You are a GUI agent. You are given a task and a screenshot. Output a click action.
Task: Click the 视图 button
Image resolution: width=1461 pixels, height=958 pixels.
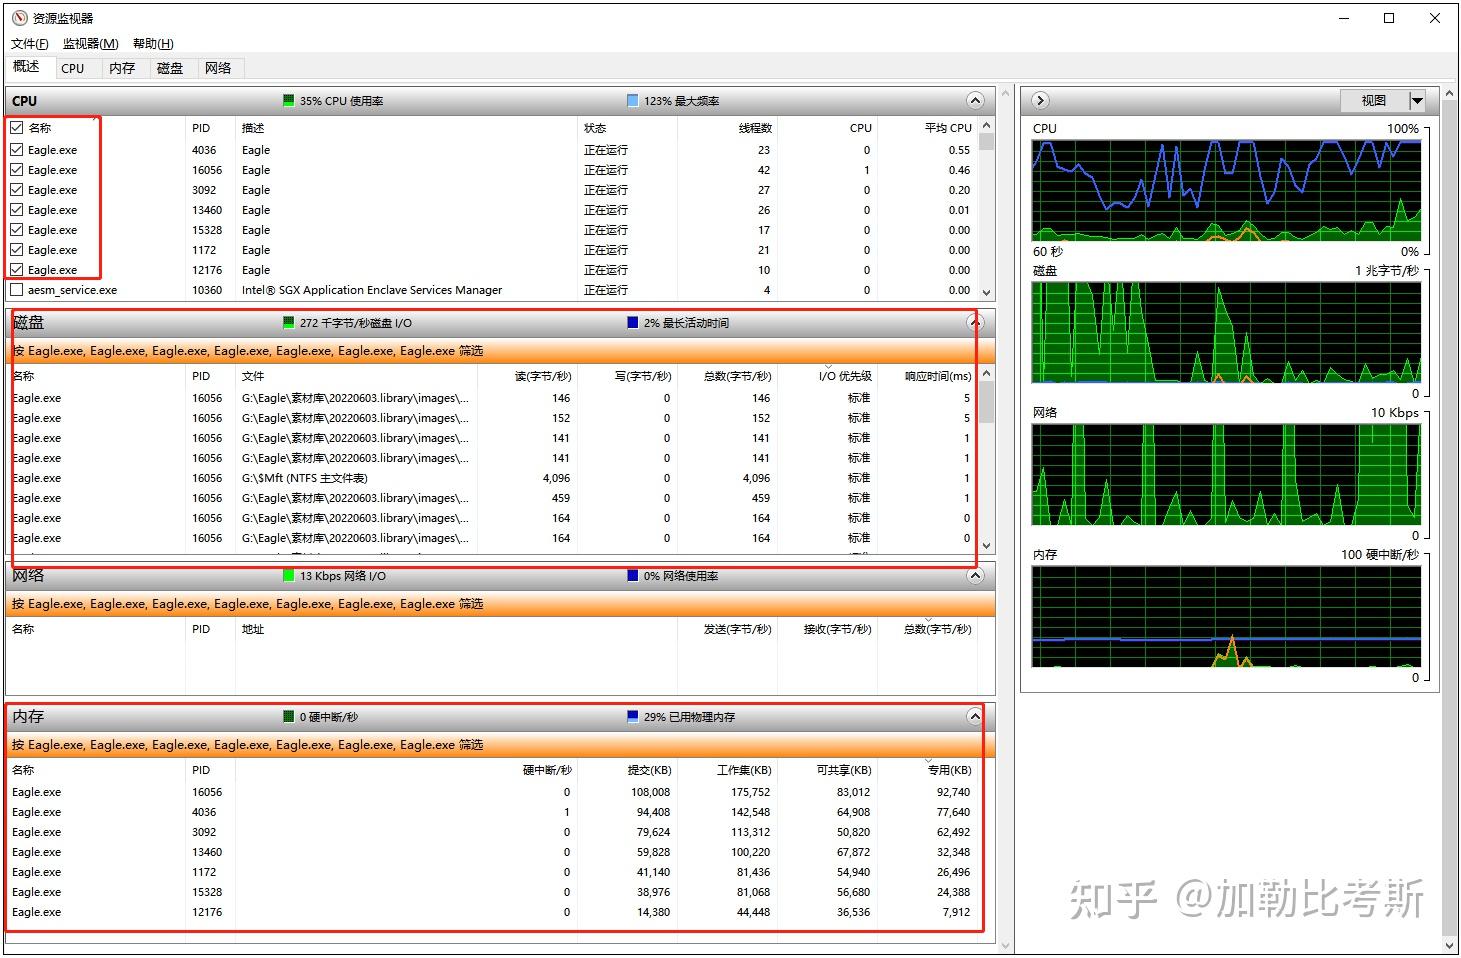(1374, 100)
